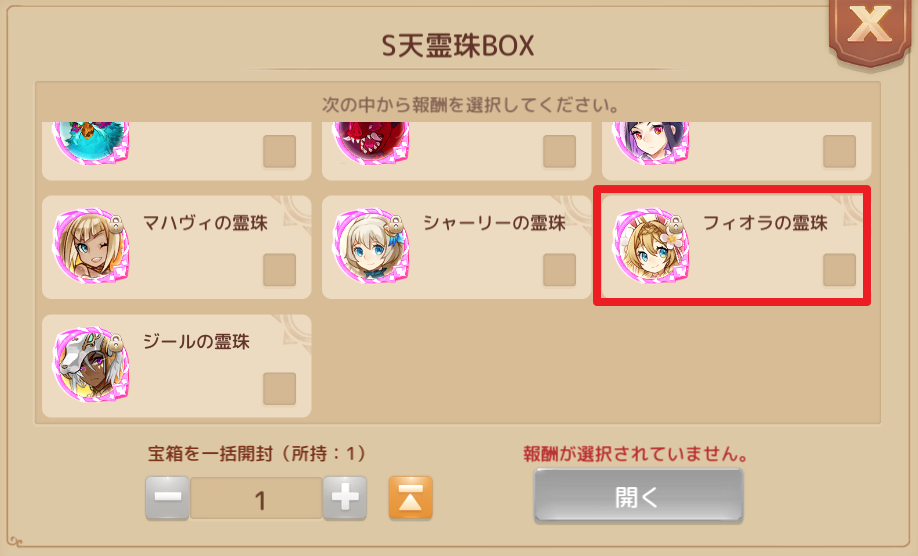Select the ジール spirit orb portrait icon
Screen dimensions: 918x556
(91, 365)
